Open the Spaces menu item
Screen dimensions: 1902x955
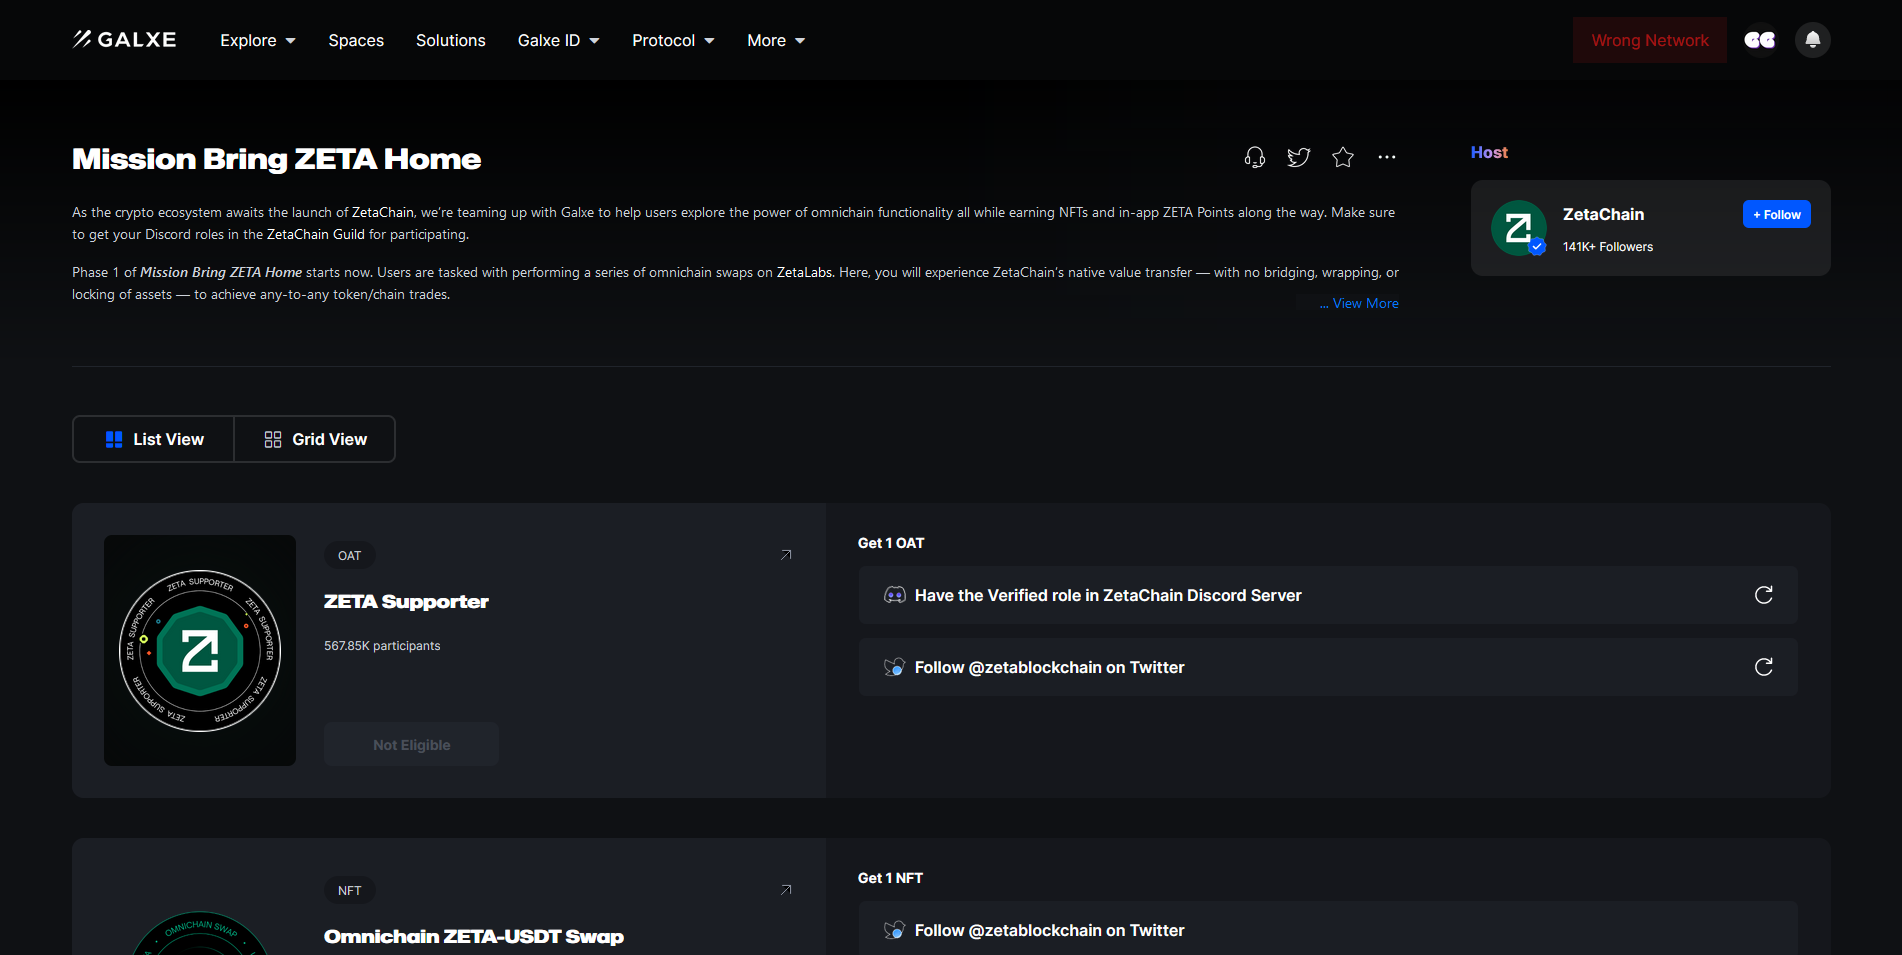356,40
